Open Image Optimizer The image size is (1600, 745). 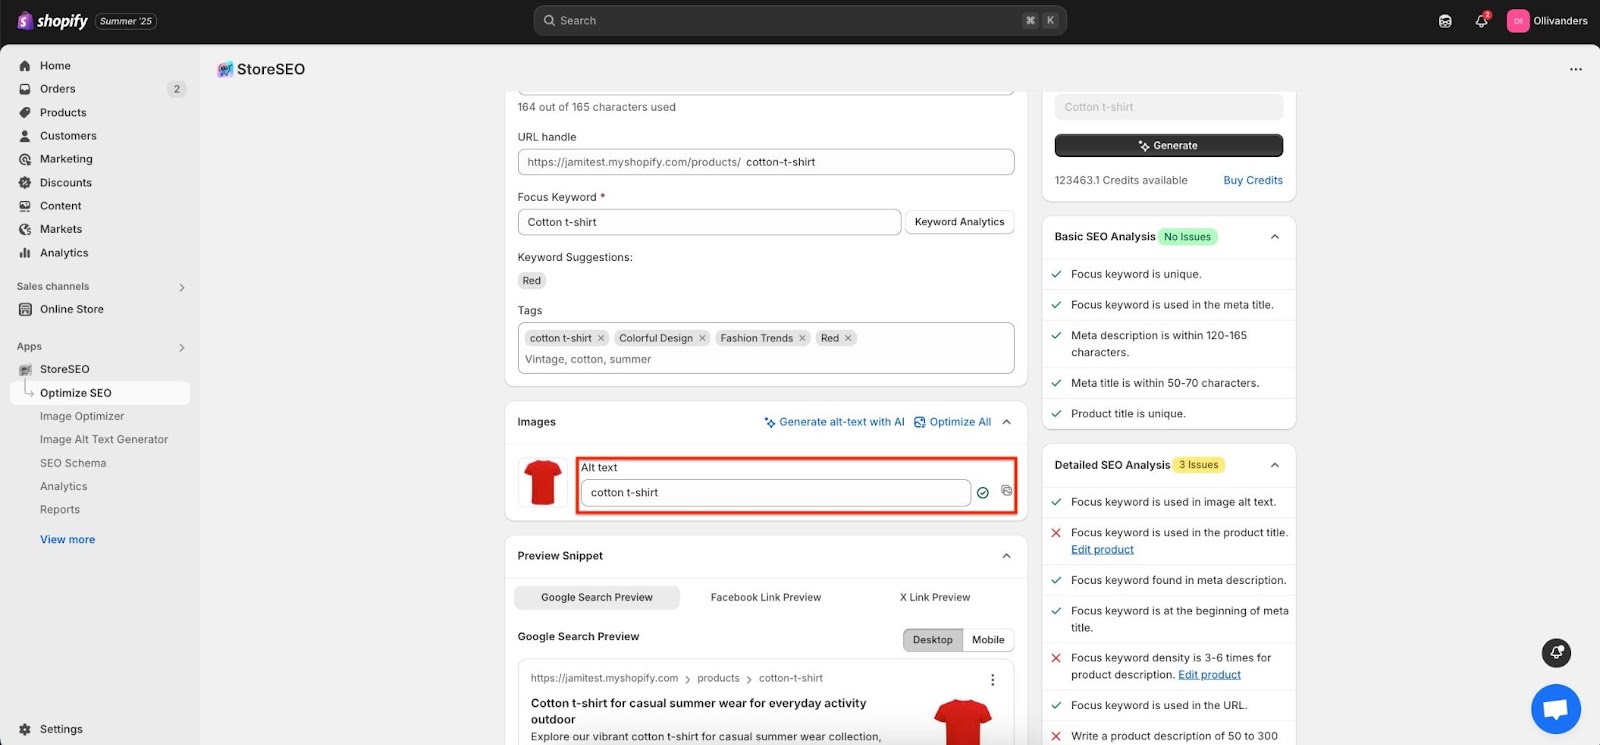[x=82, y=417]
